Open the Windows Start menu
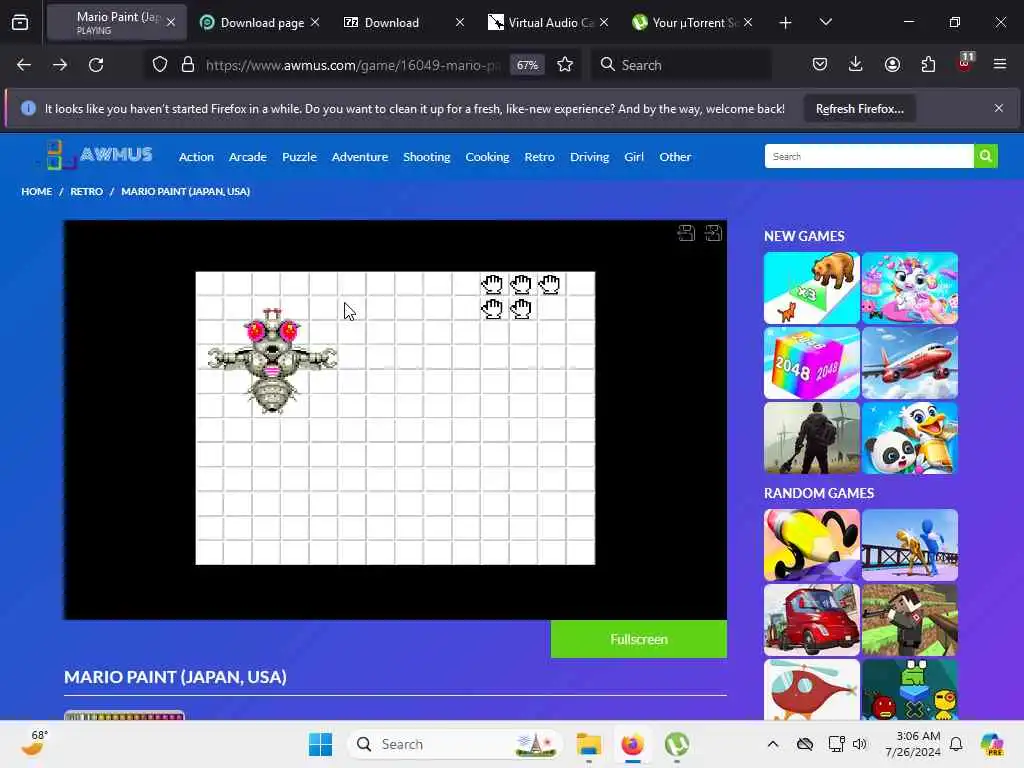Screen dimensions: 1024x768 (x=320, y=744)
